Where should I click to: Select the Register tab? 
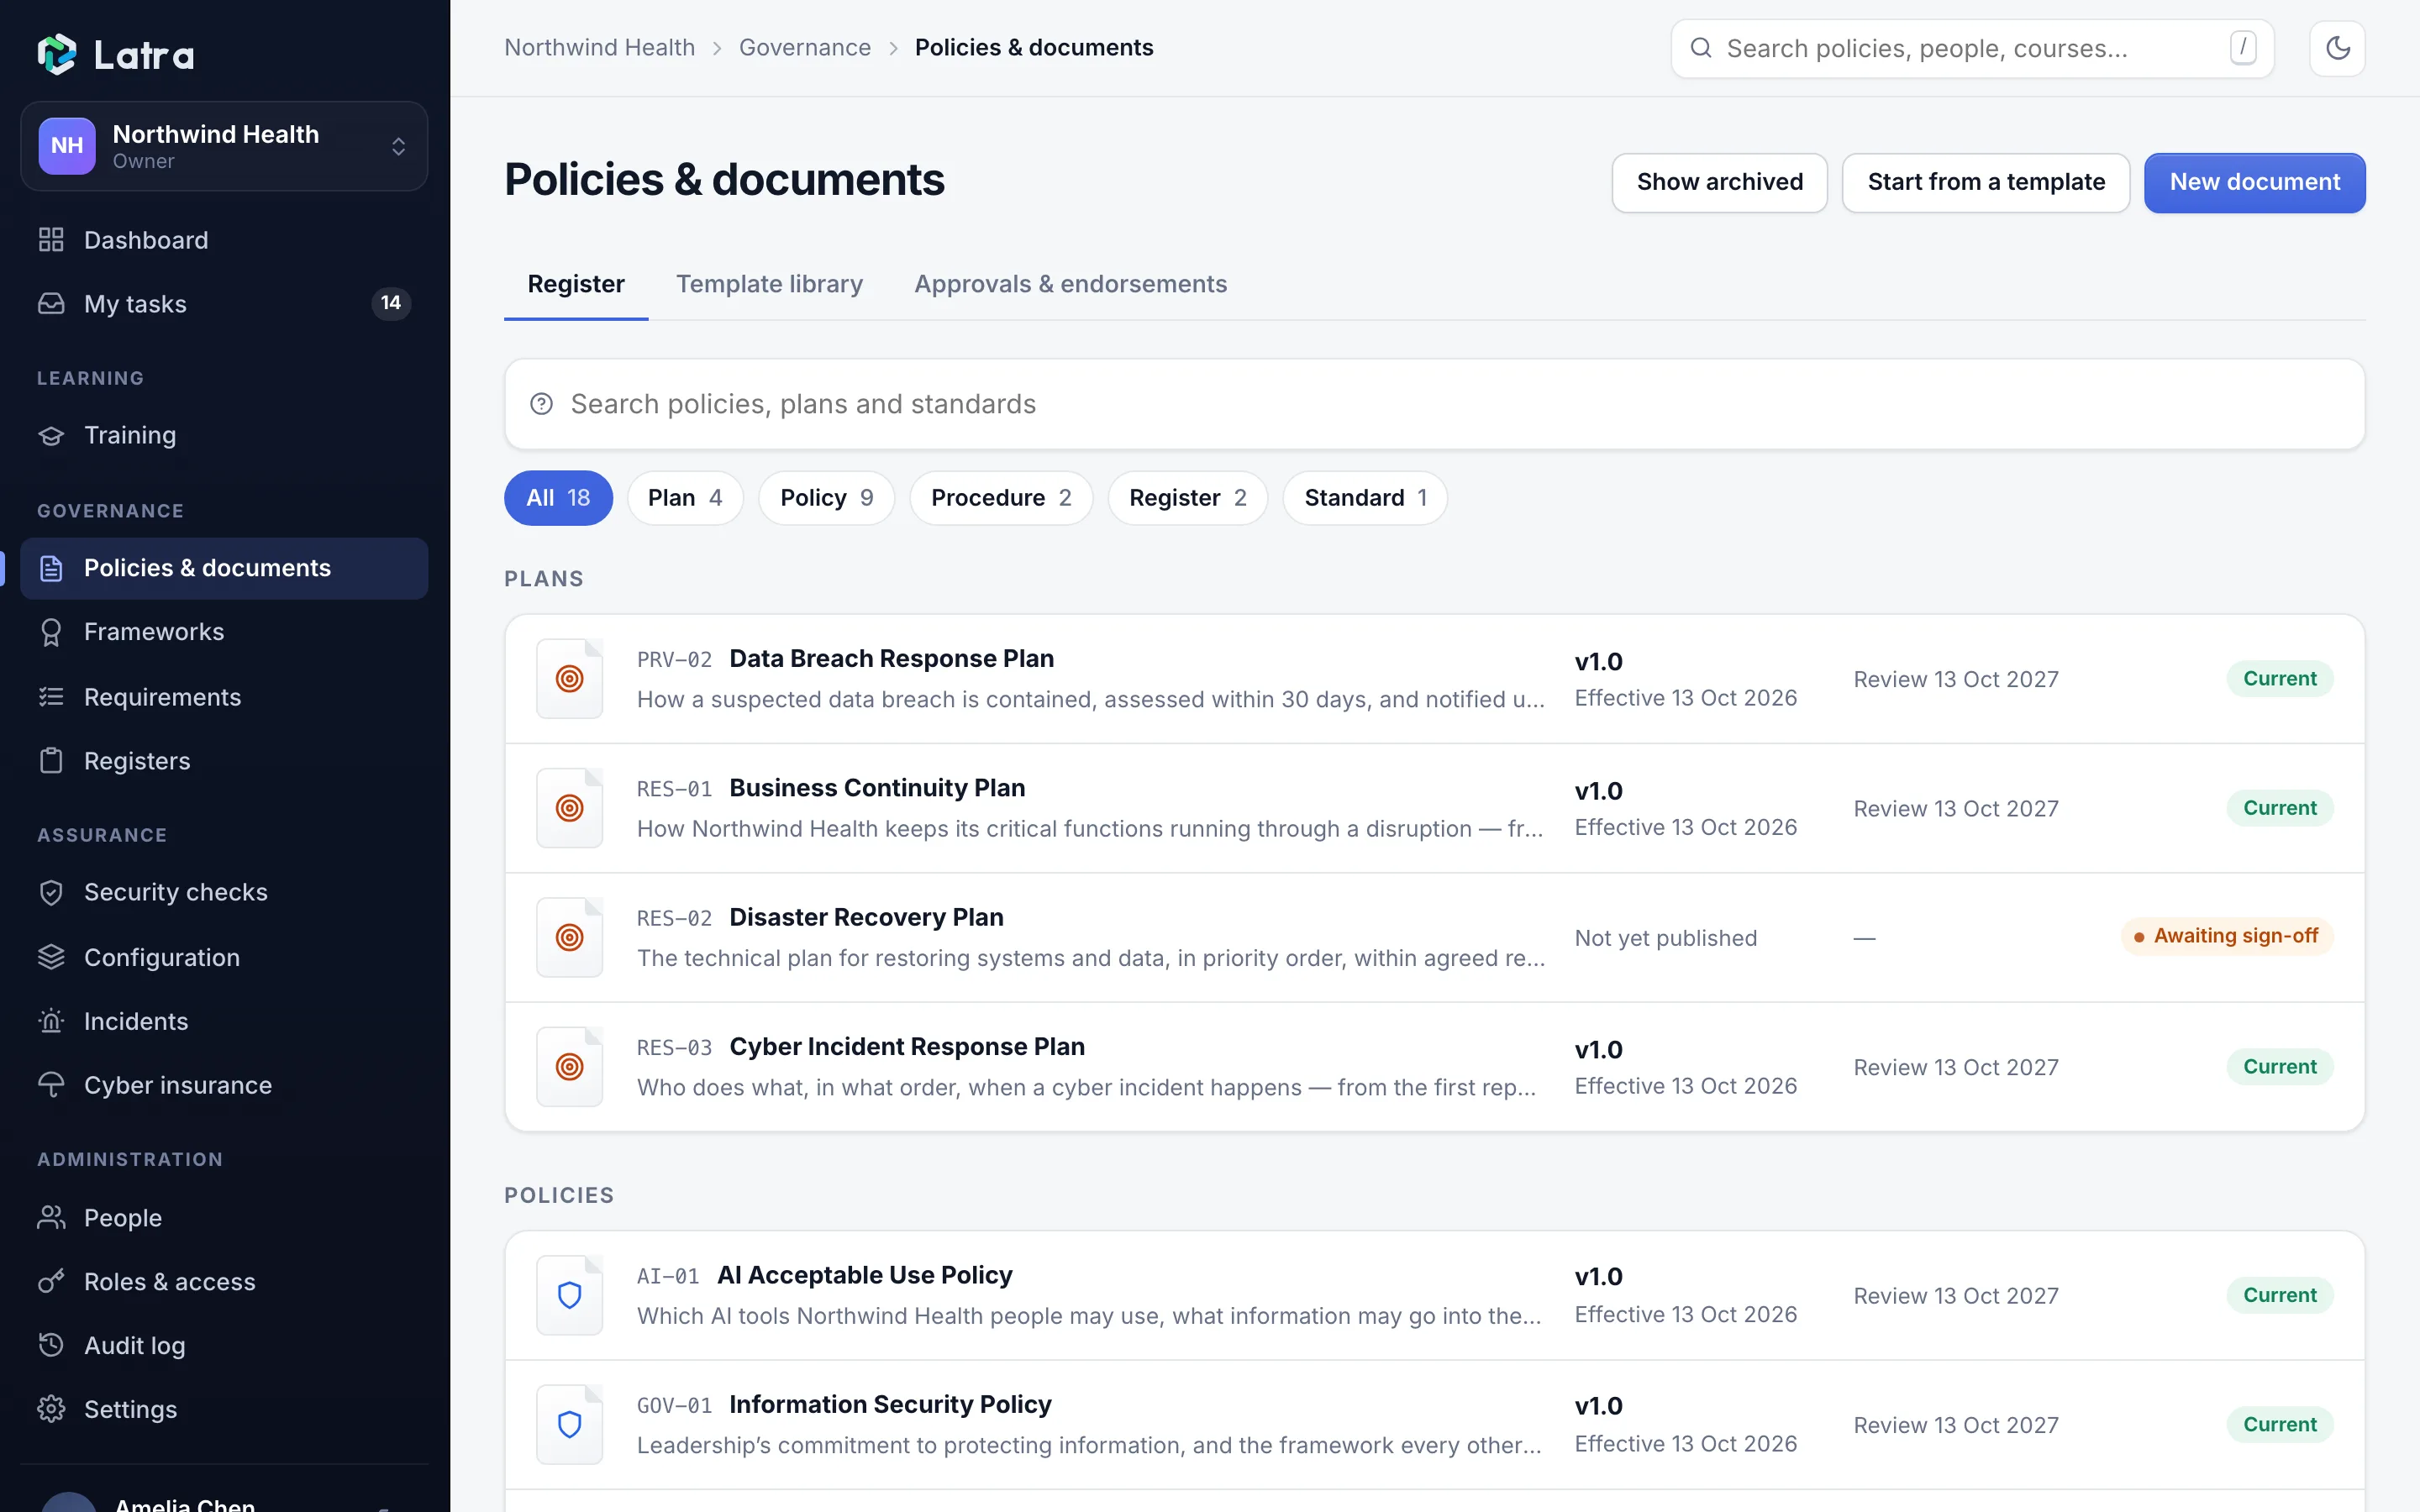coord(576,284)
